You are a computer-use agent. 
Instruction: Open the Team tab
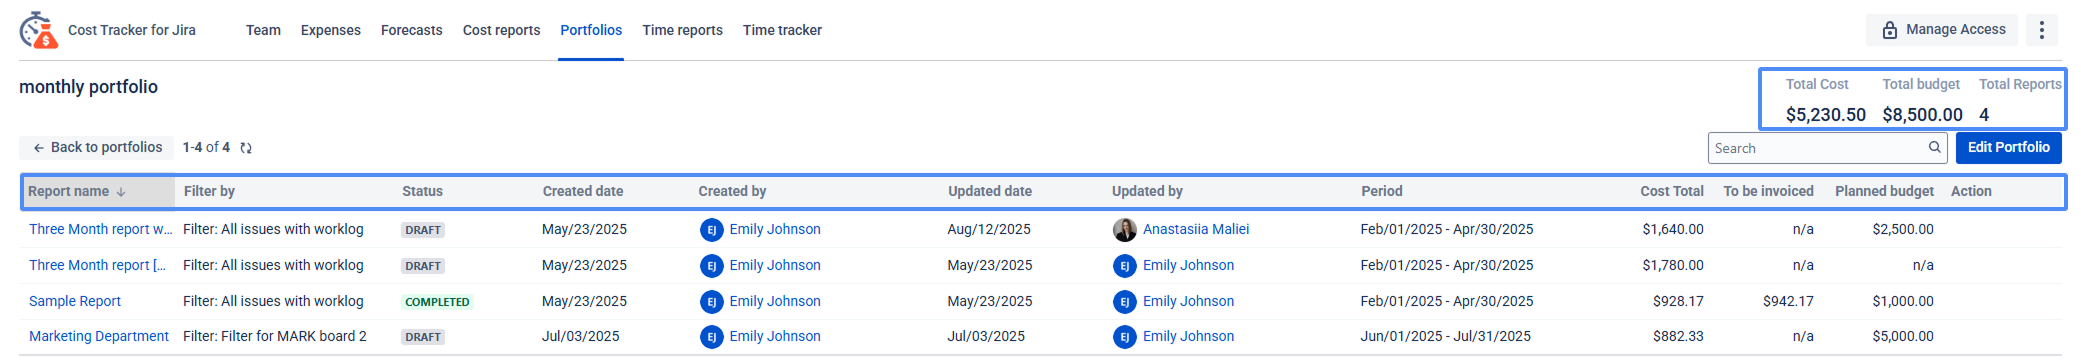click(x=263, y=30)
